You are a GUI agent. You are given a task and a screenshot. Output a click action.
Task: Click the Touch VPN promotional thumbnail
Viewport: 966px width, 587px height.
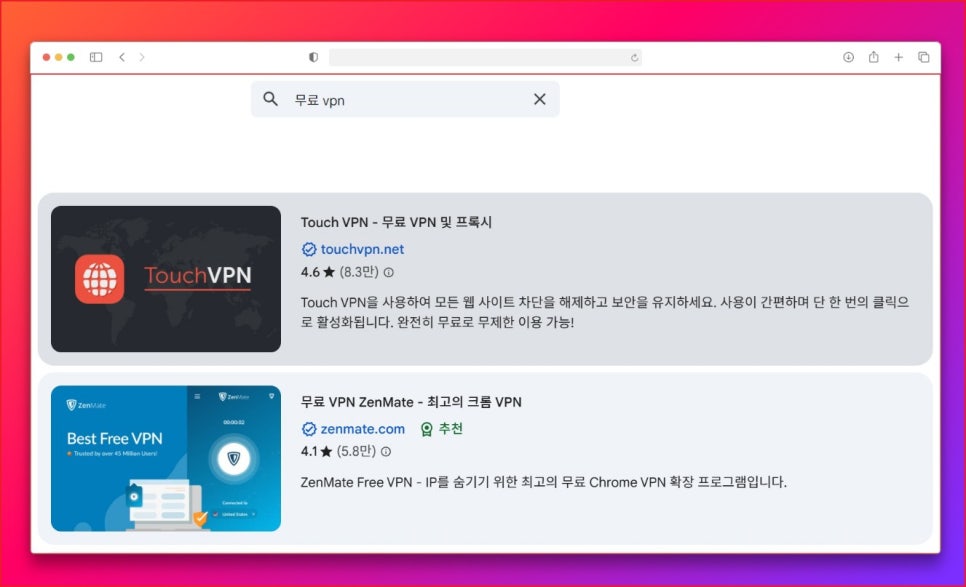click(165, 279)
